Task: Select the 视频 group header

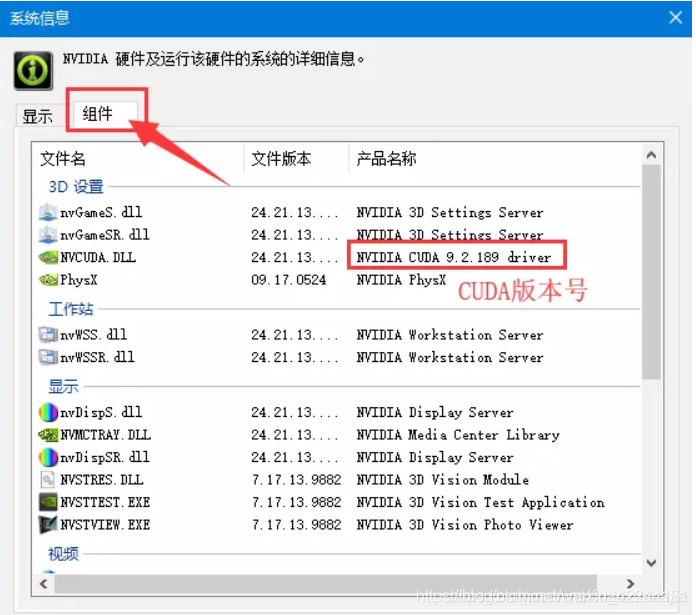Action: coord(63,554)
